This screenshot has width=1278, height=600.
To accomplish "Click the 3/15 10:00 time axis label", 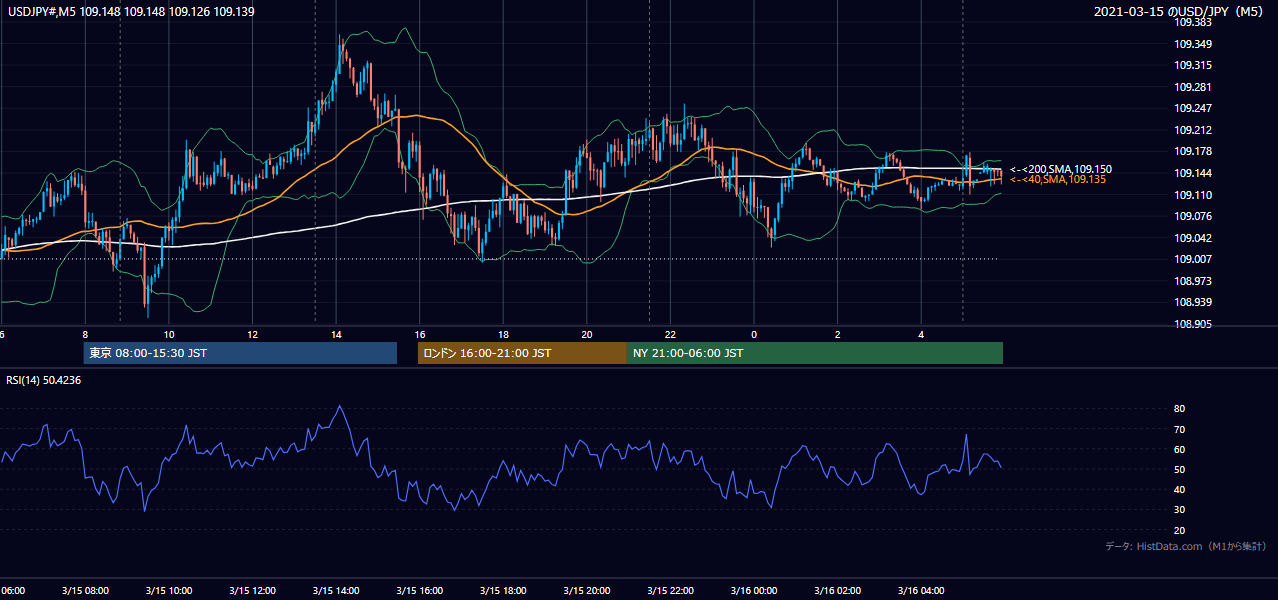I will (x=168, y=590).
